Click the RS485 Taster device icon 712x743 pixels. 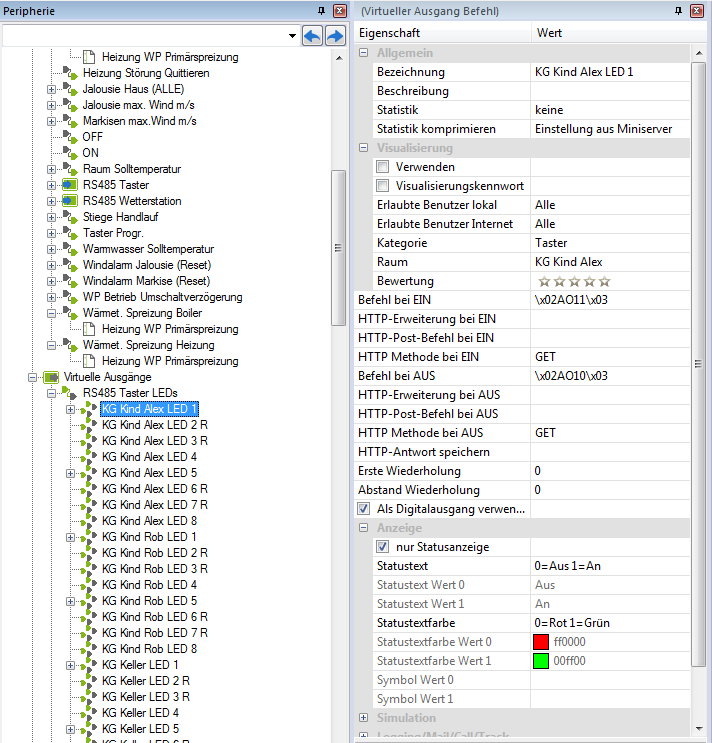[x=70, y=185]
